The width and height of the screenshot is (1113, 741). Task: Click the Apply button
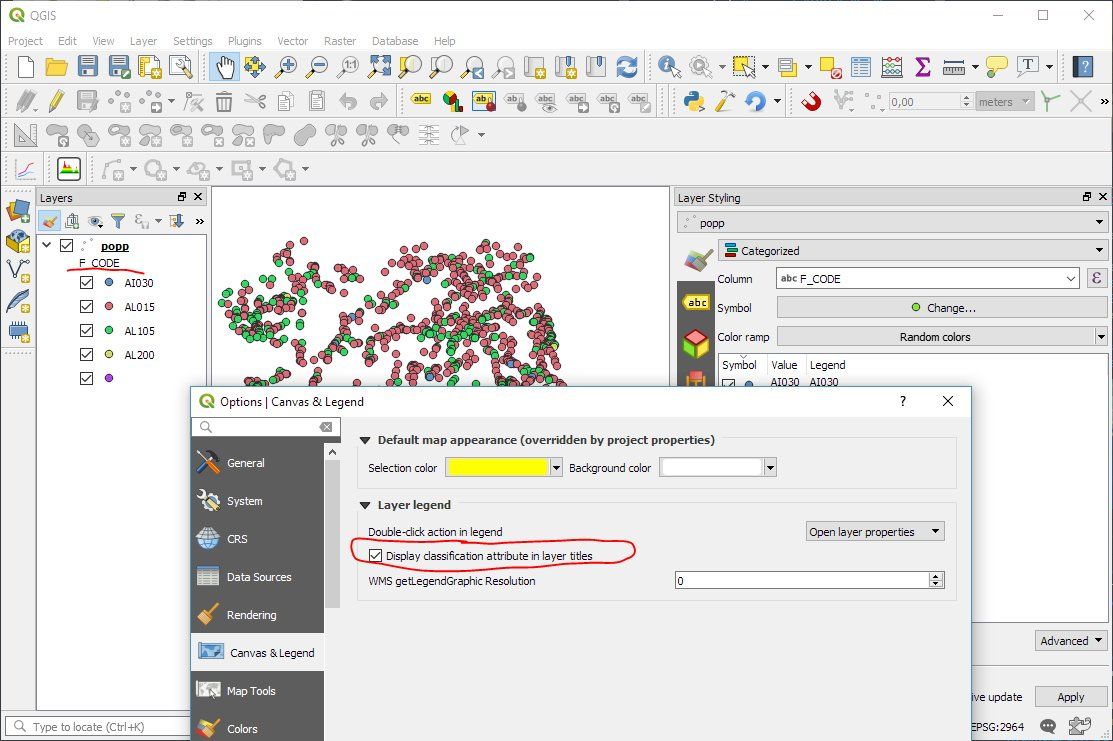pos(1070,697)
